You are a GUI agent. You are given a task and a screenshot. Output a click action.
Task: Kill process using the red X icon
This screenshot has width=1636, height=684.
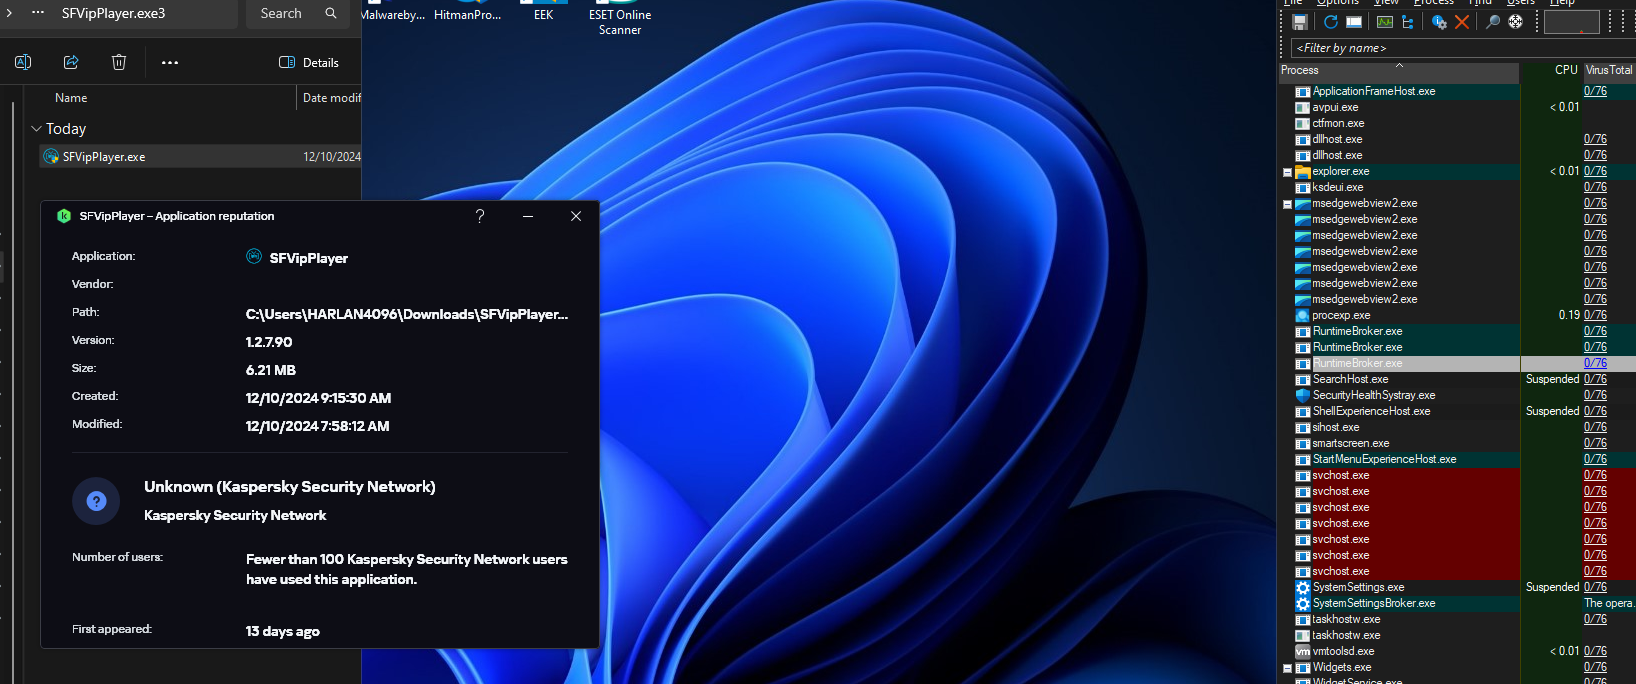pos(1462,22)
